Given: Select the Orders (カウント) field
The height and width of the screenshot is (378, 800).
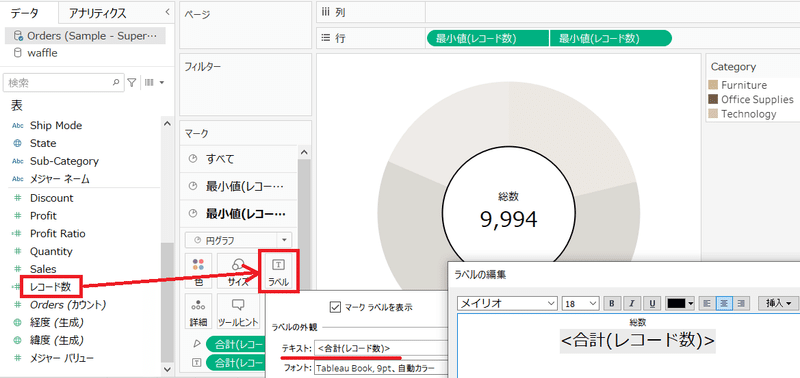Looking at the screenshot, I should [x=67, y=305].
